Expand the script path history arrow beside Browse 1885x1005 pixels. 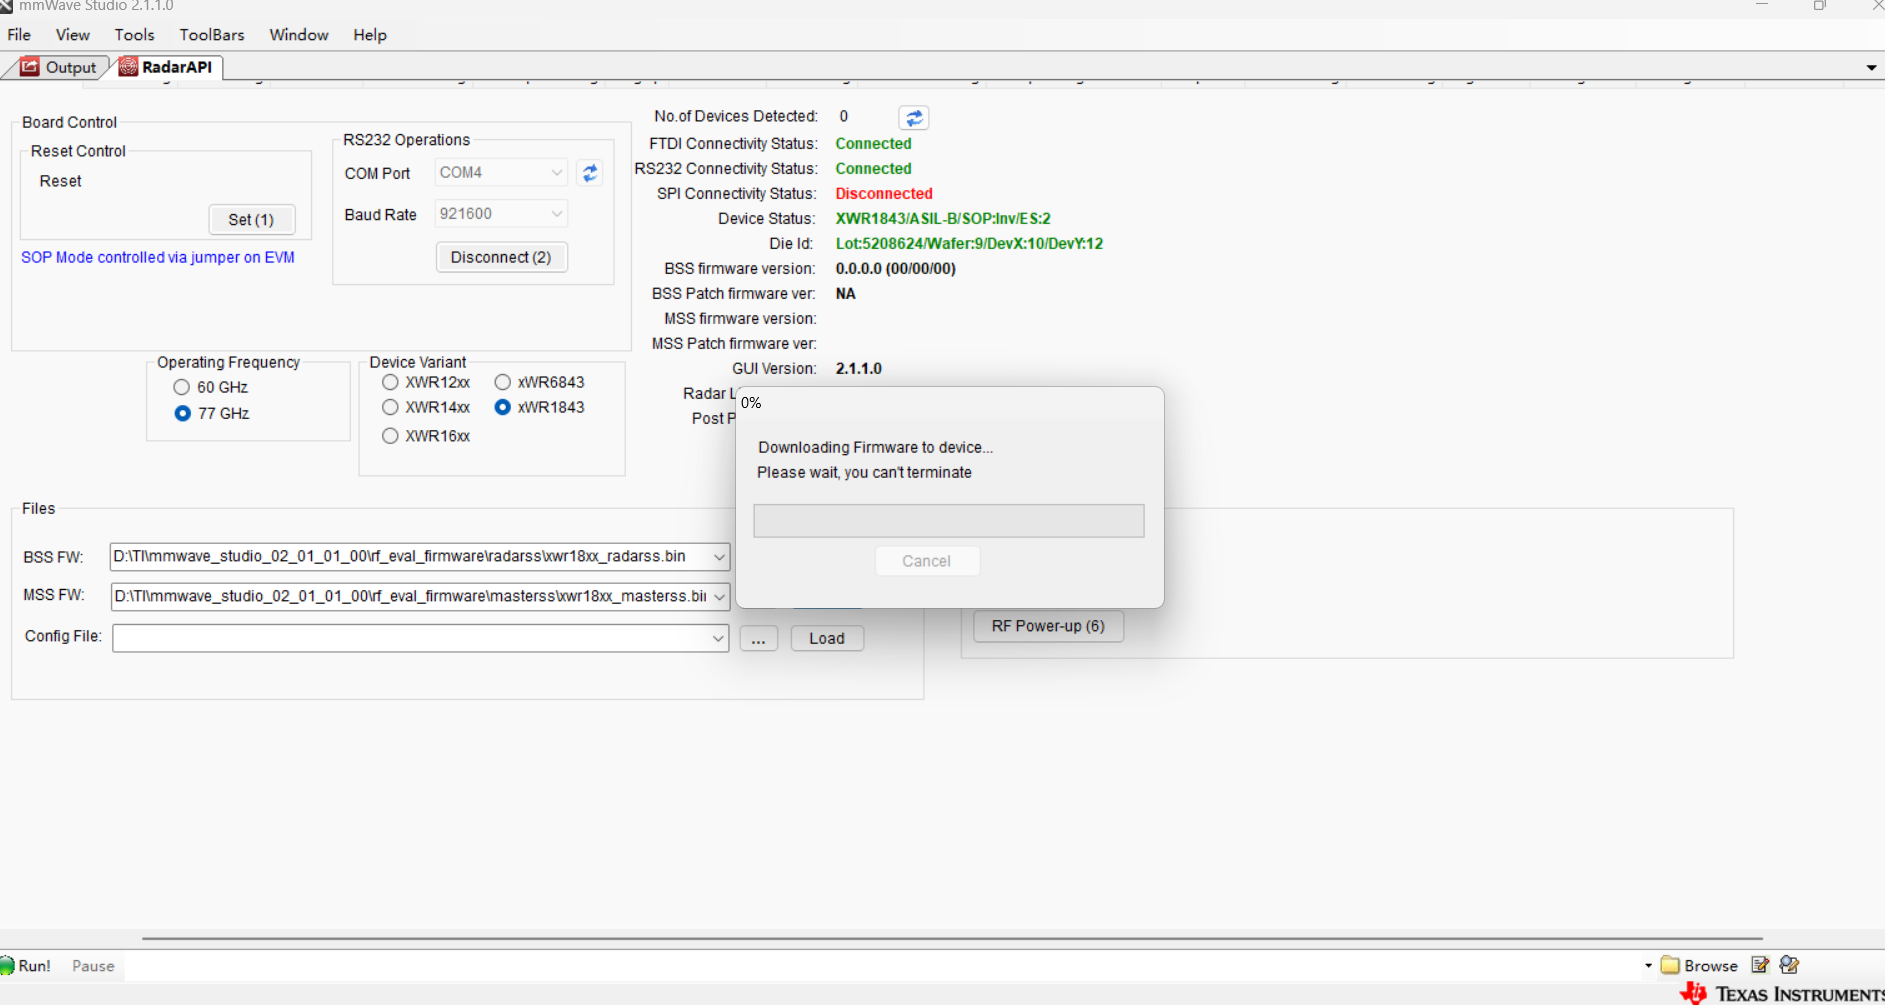click(1648, 966)
